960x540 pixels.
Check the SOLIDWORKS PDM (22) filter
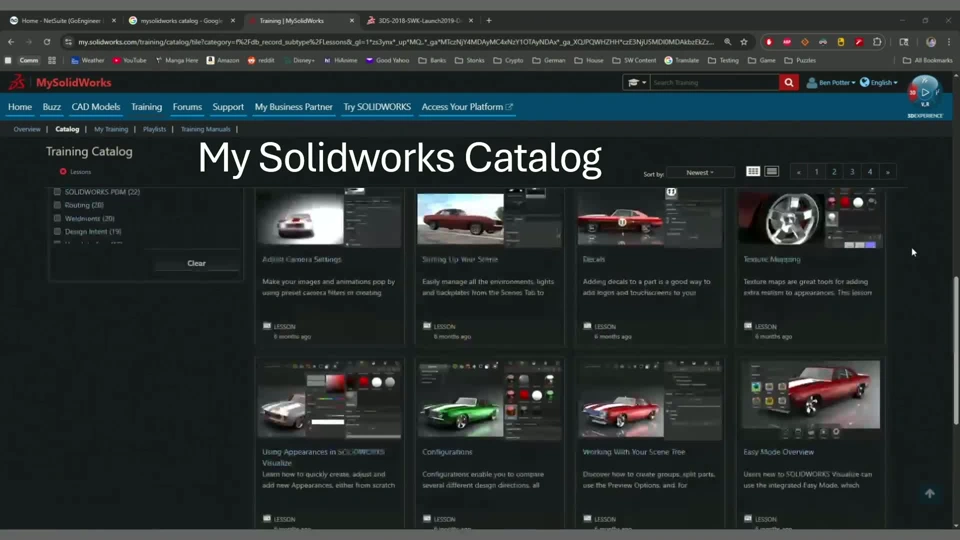point(58,192)
